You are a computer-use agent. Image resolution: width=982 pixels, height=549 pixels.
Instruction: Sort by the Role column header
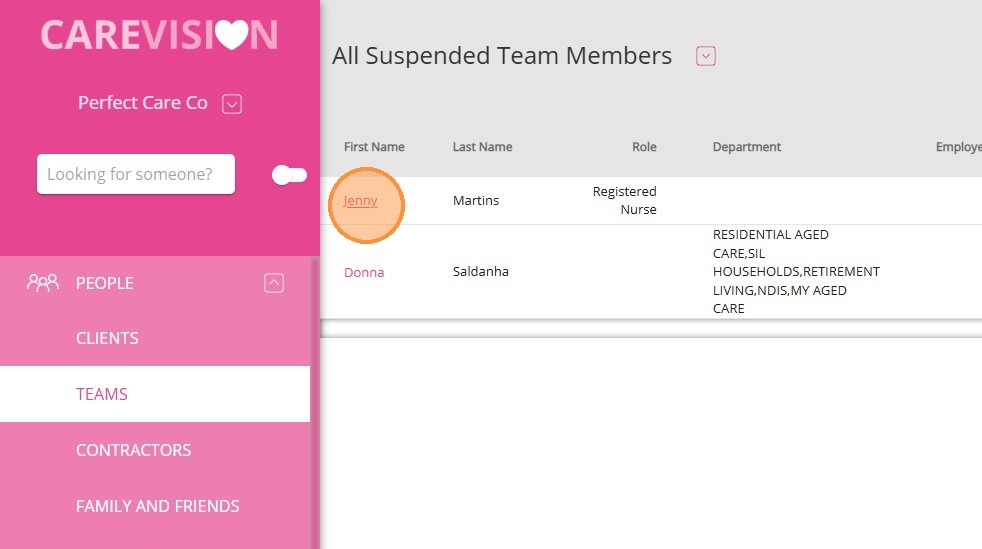644,147
